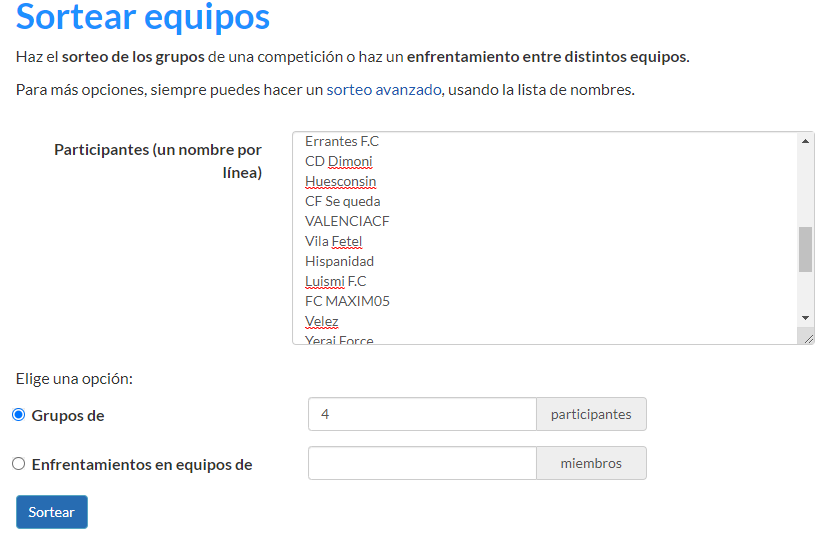Click the scroll up arrow in participants list
Image resolution: width=827 pixels, height=545 pixels.
(x=806, y=141)
